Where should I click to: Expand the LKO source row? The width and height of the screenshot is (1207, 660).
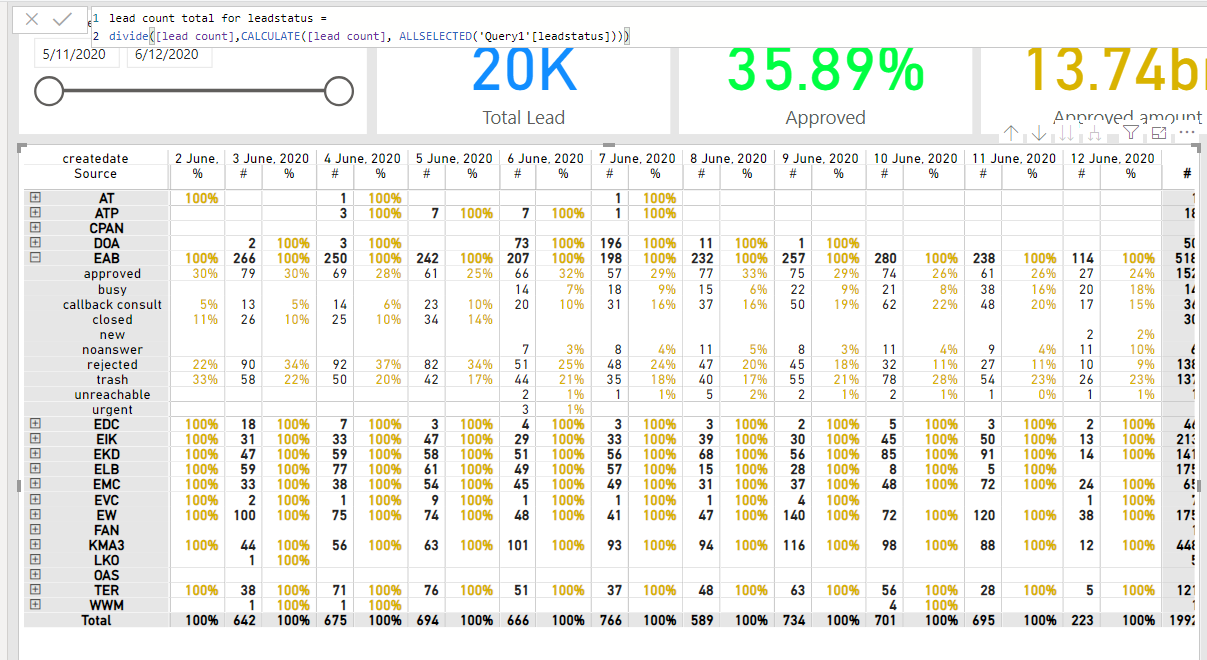[36, 560]
